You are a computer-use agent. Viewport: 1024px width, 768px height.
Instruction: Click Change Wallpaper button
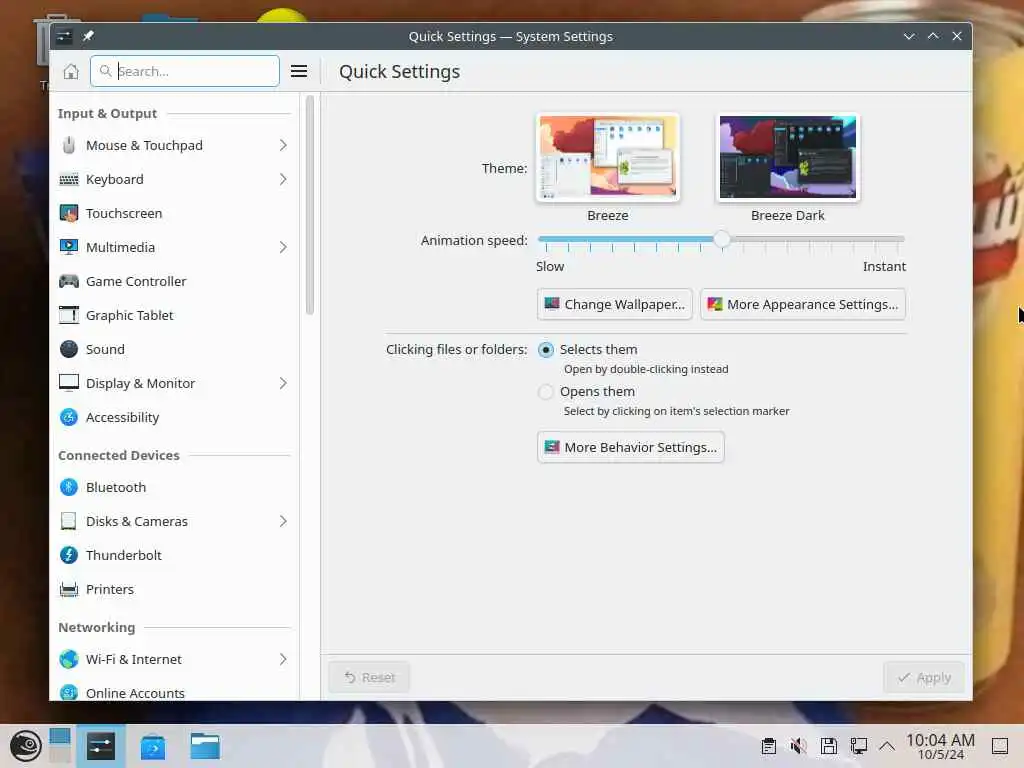click(x=614, y=304)
